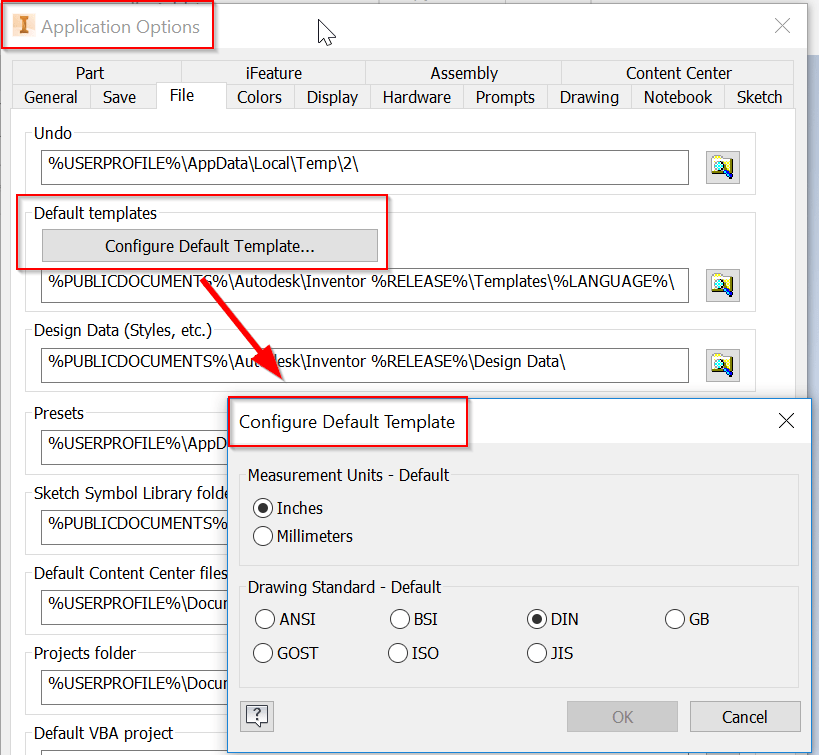The height and width of the screenshot is (755, 819).
Task: Open the Prompts tab
Action: tap(505, 97)
